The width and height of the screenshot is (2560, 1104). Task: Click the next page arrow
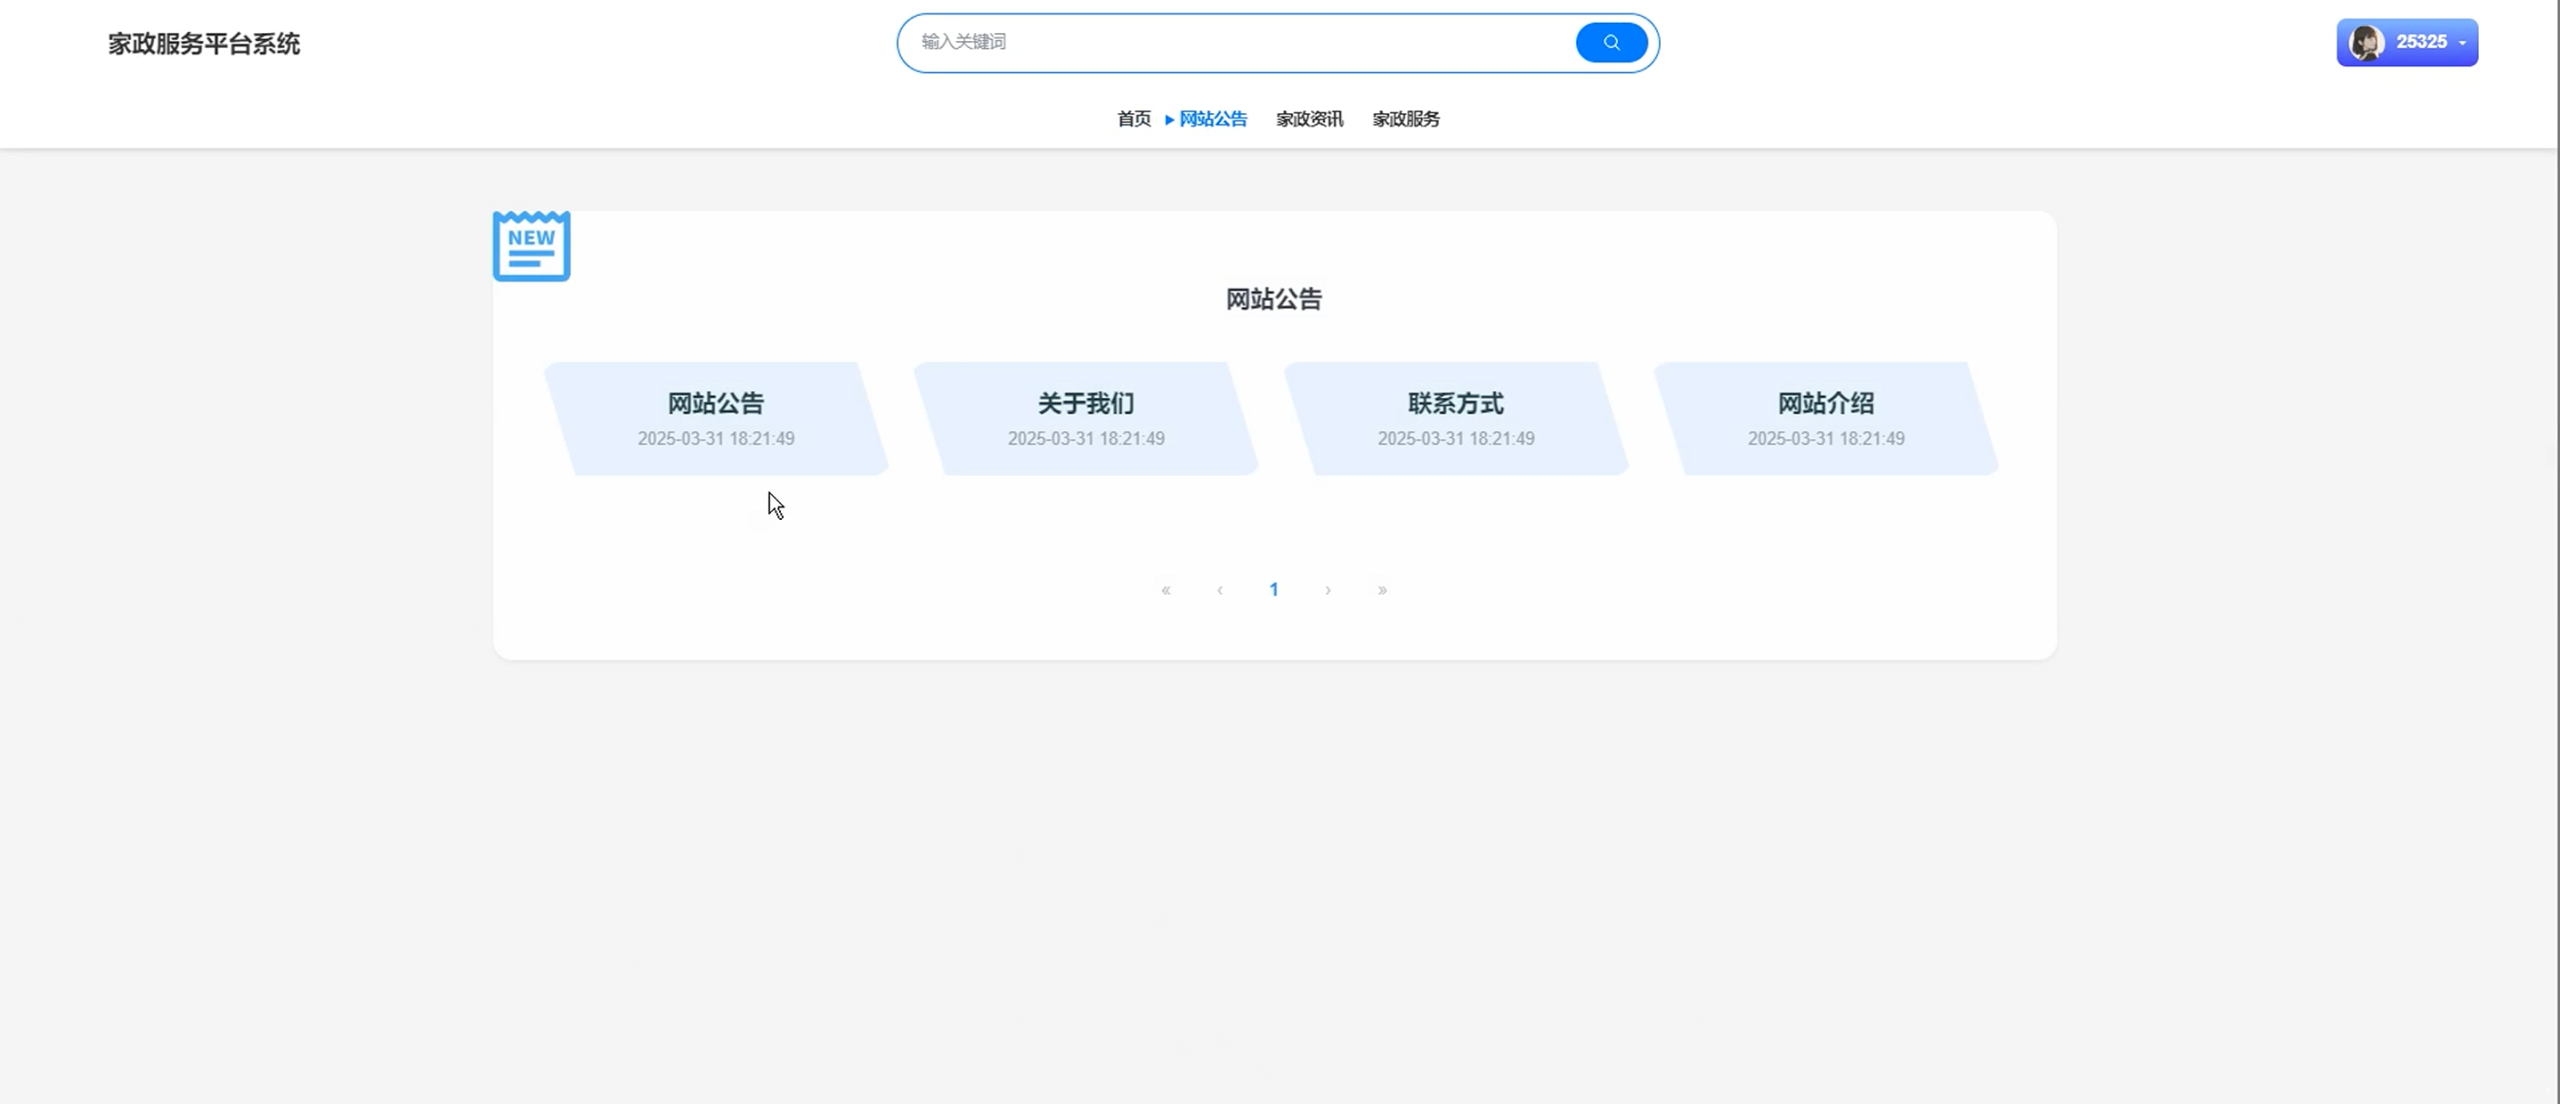coord(1328,590)
